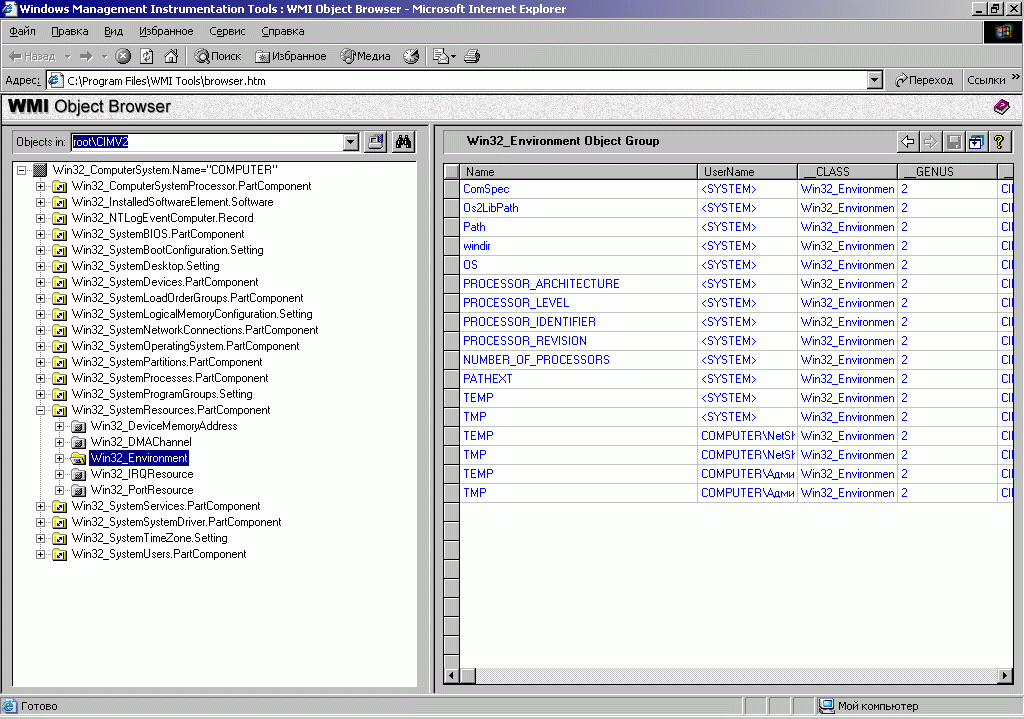Click the __CLASS column header

(848, 172)
